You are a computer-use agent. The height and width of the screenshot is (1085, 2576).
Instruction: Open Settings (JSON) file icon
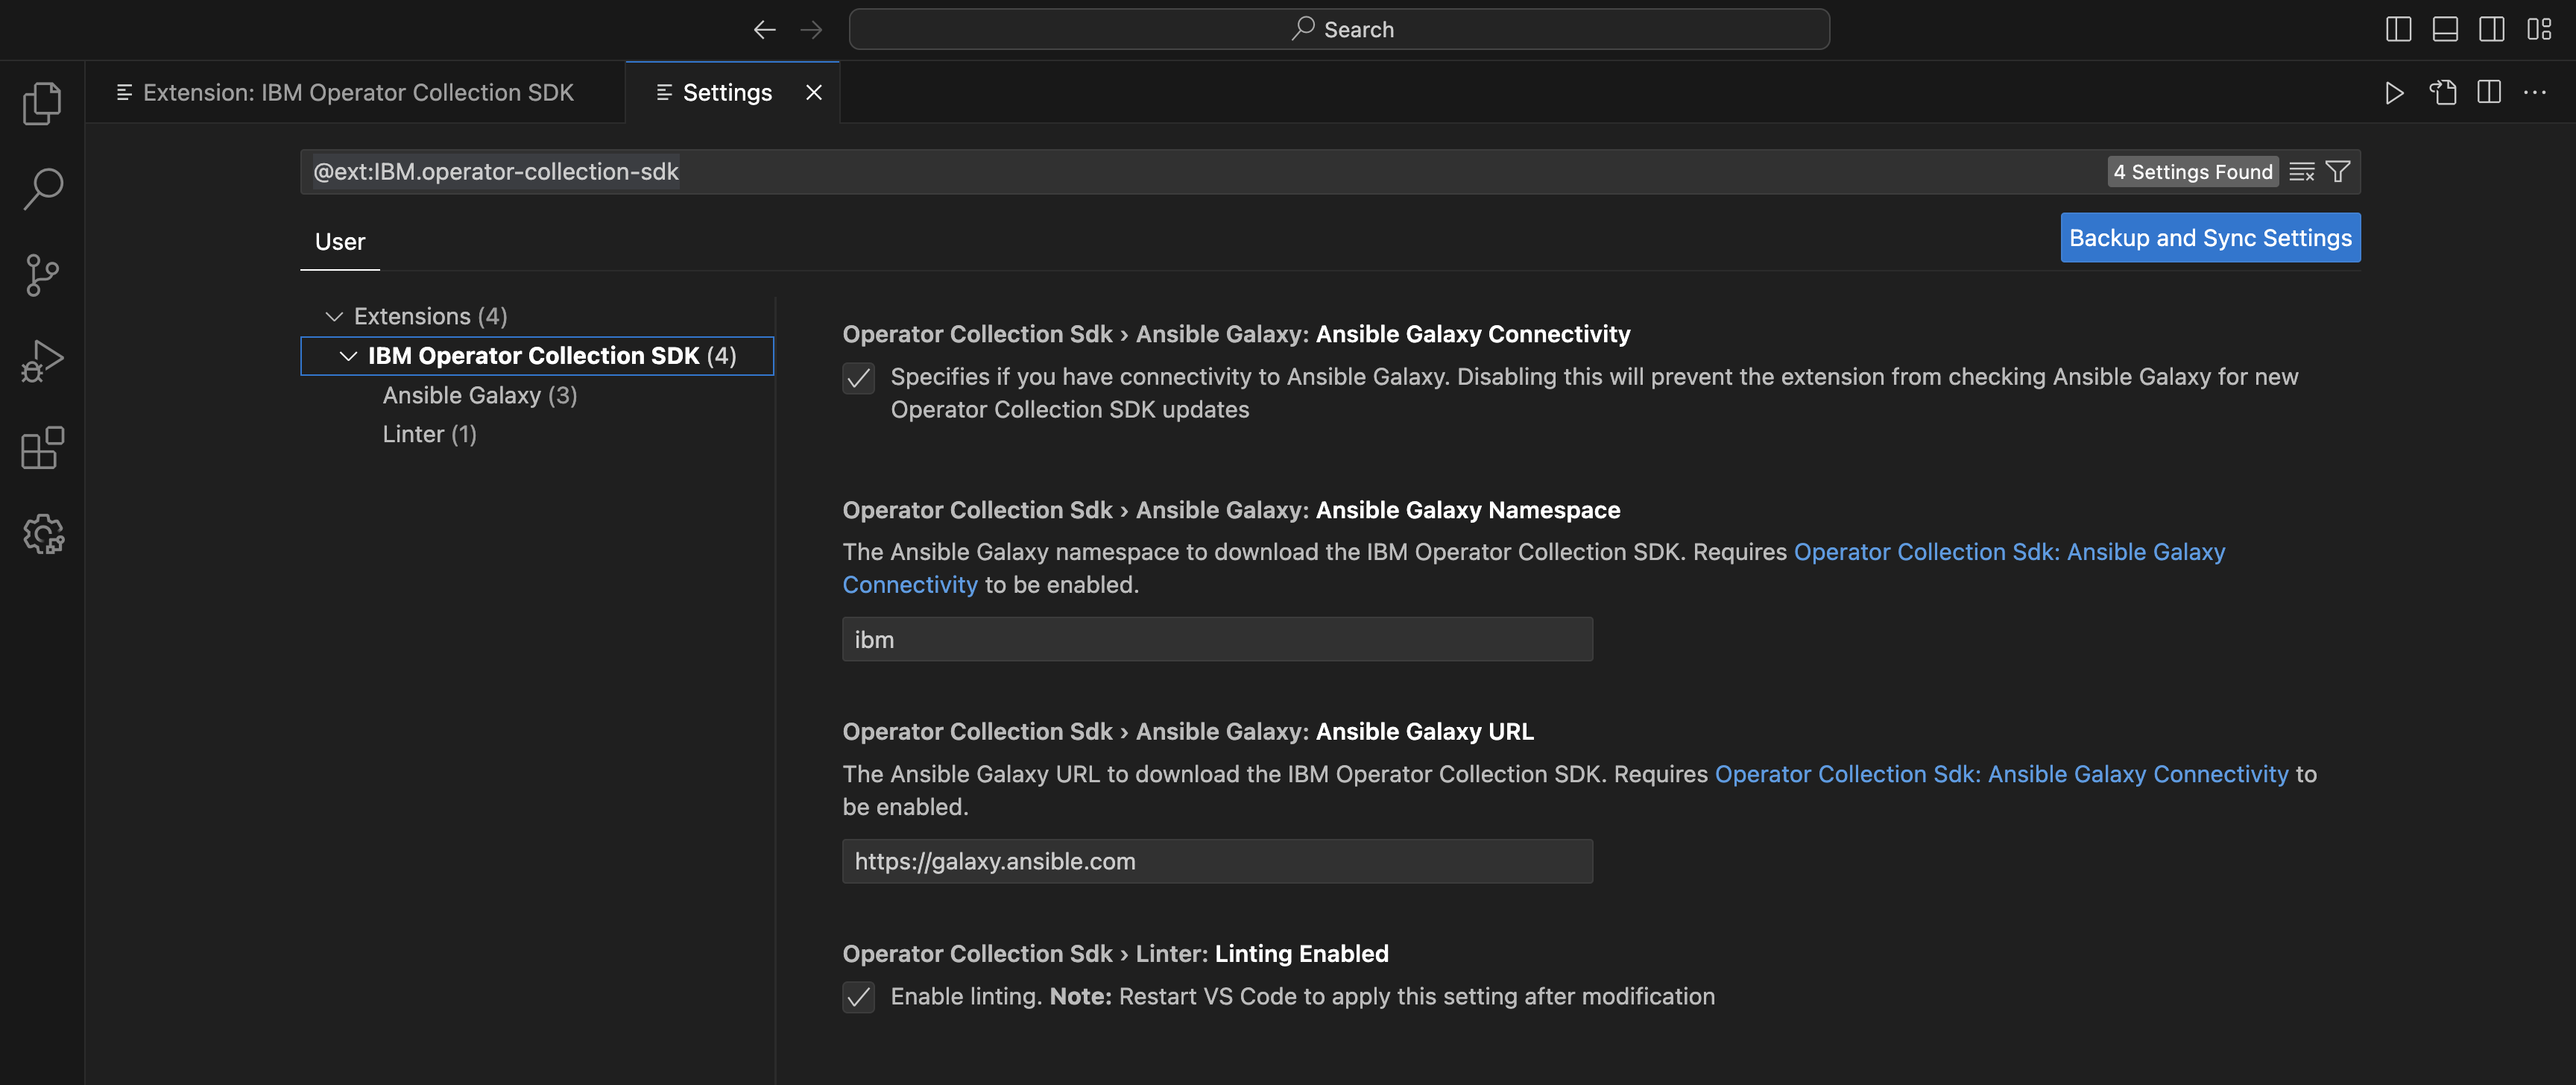click(x=2442, y=93)
